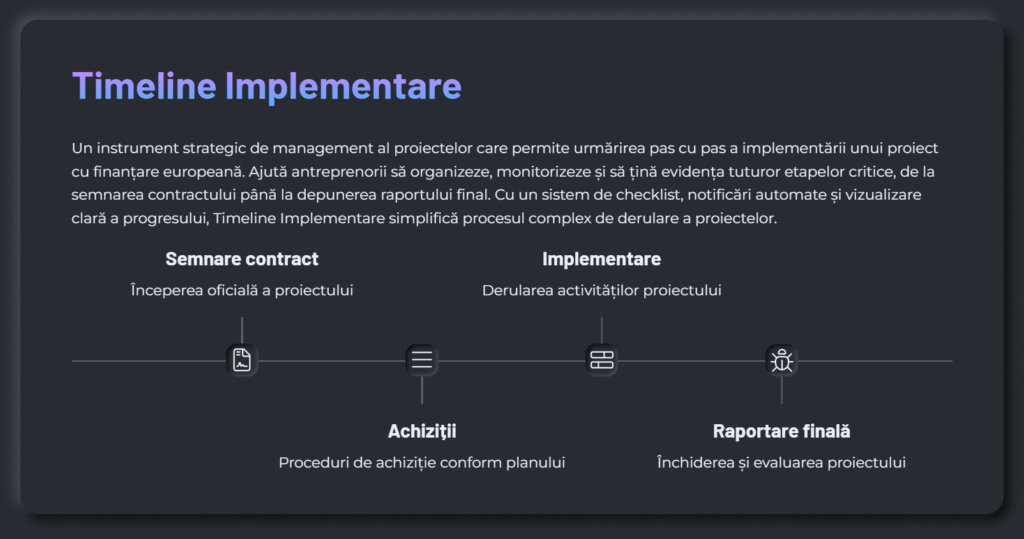Image resolution: width=1024 pixels, height=539 pixels.
Task: Click the "Timeline Implementare" gradient title
Action: point(266,86)
